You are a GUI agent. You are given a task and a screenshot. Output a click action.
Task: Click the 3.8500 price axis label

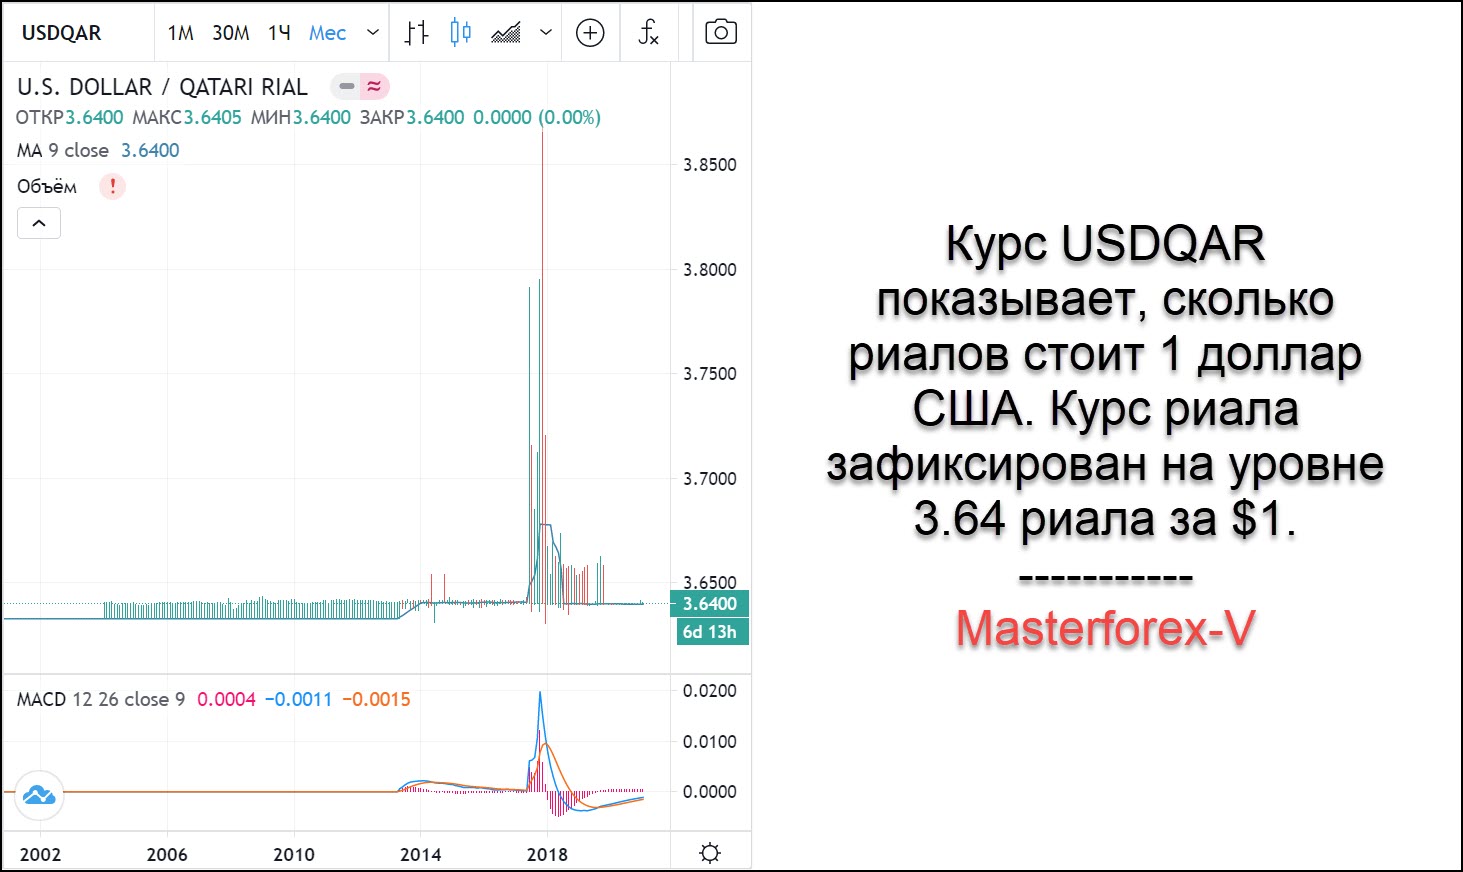point(710,165)
